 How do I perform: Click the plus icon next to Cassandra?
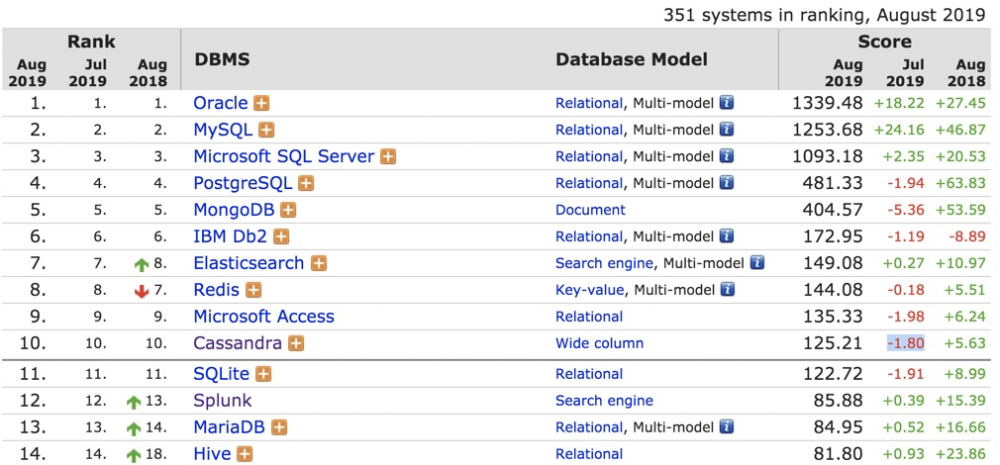pos(296,343)
